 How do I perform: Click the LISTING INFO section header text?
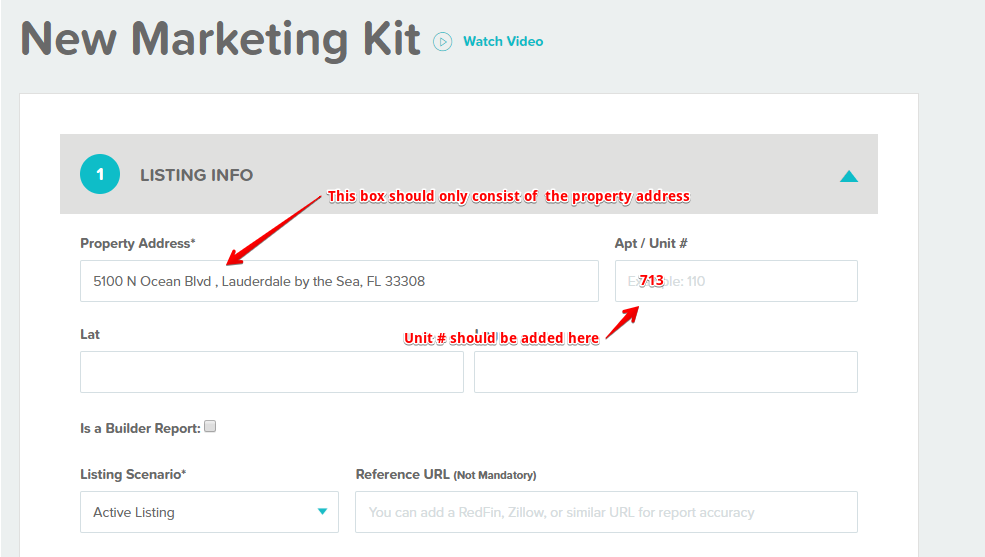[196, 175]
